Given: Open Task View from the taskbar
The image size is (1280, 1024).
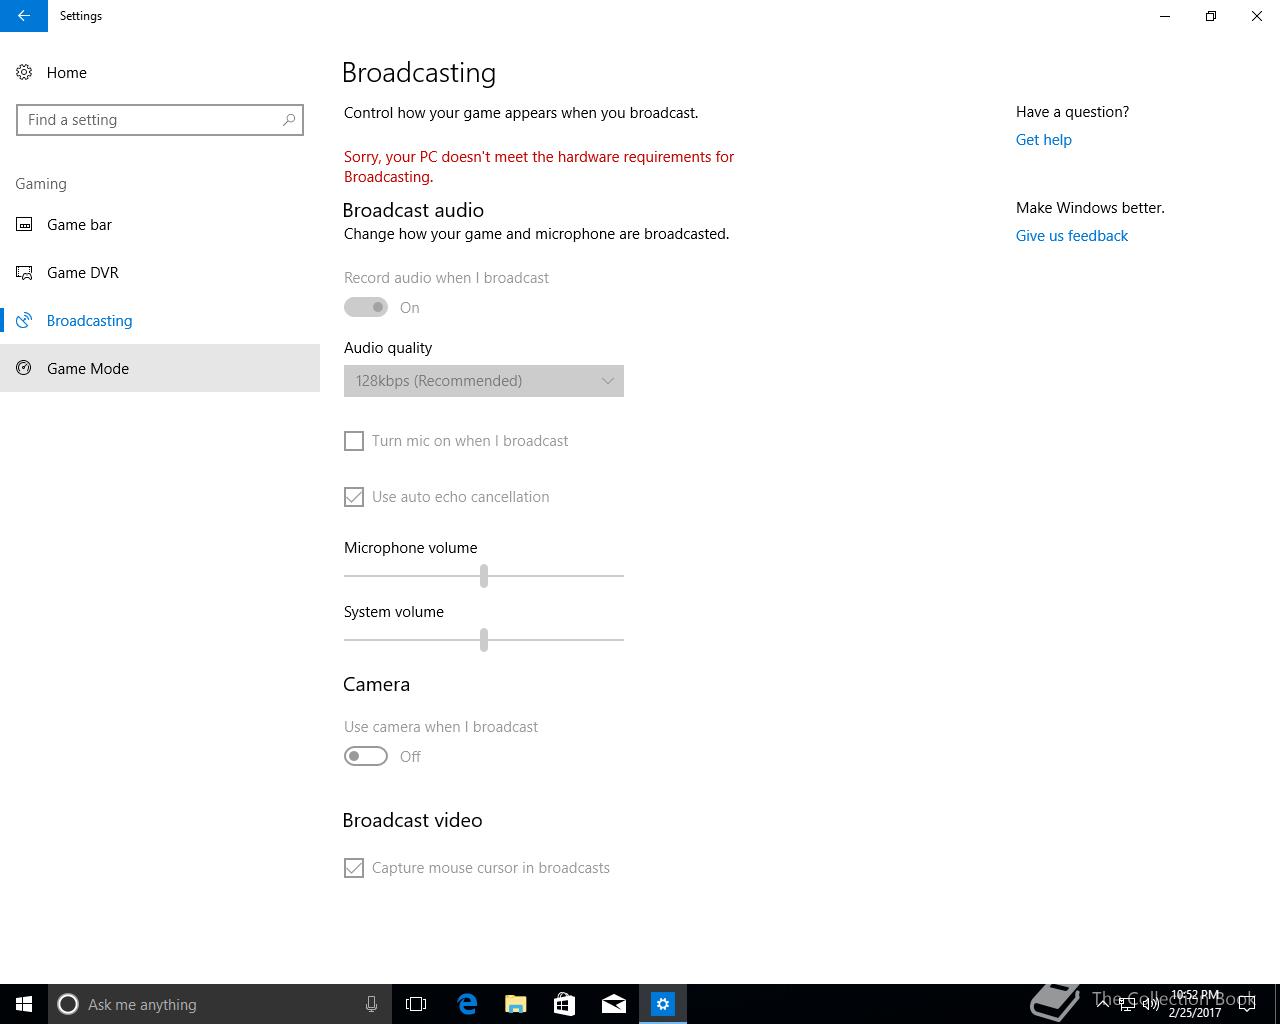Looking at the screenshot, I should 416,1004.
